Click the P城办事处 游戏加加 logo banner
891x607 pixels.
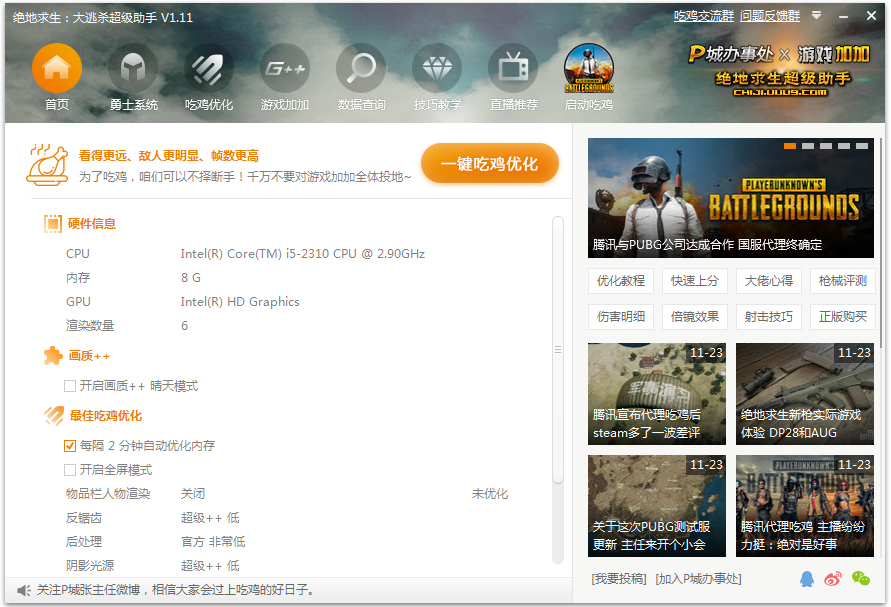pos(778,70)
